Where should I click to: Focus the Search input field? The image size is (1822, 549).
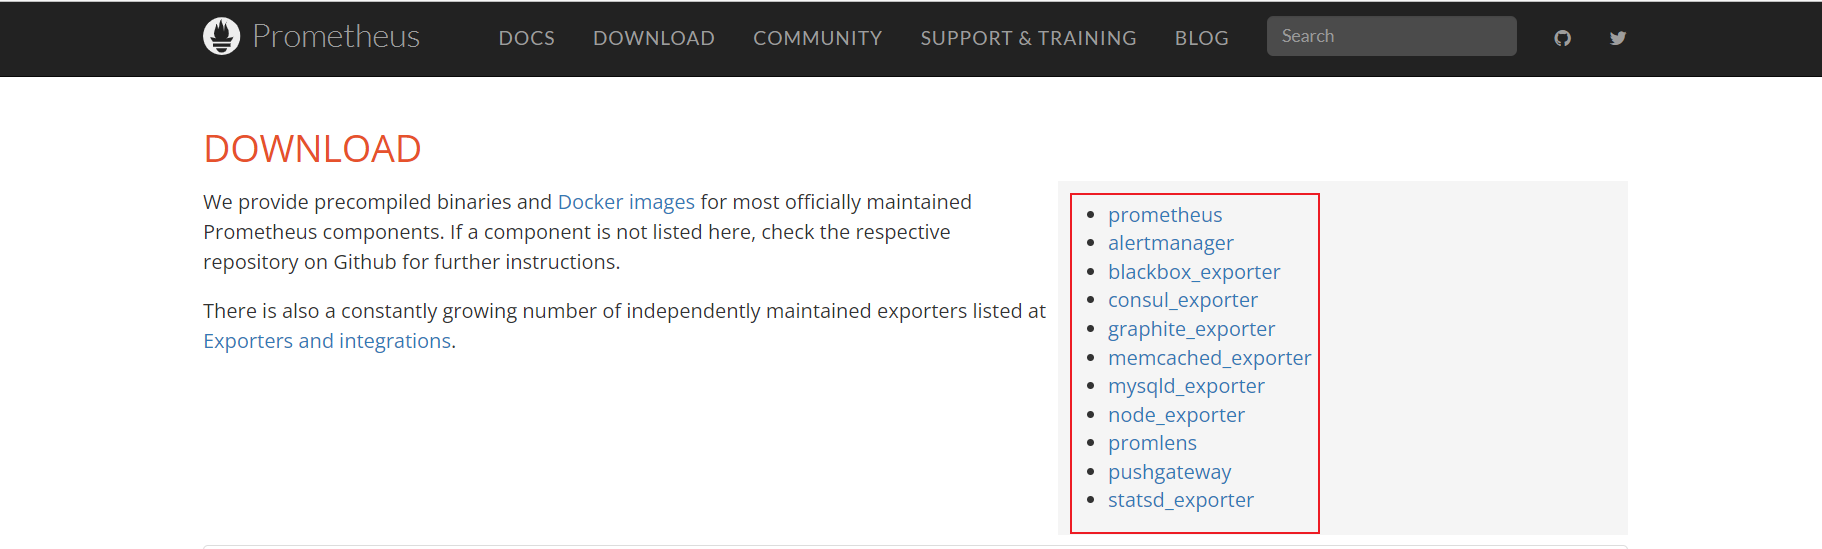pos(1390,36)
